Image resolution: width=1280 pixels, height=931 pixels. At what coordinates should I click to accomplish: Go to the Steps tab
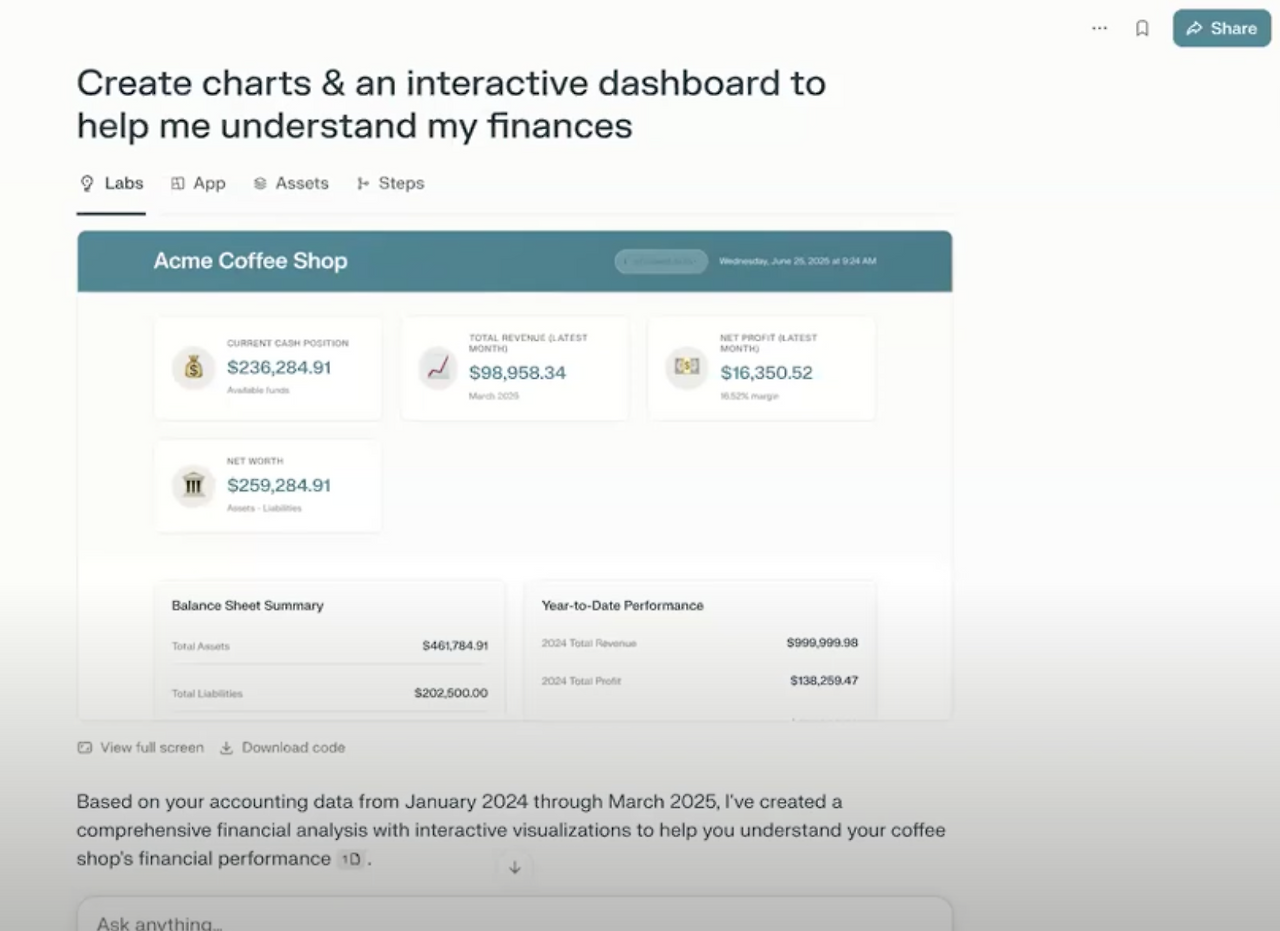click(390, 183)
